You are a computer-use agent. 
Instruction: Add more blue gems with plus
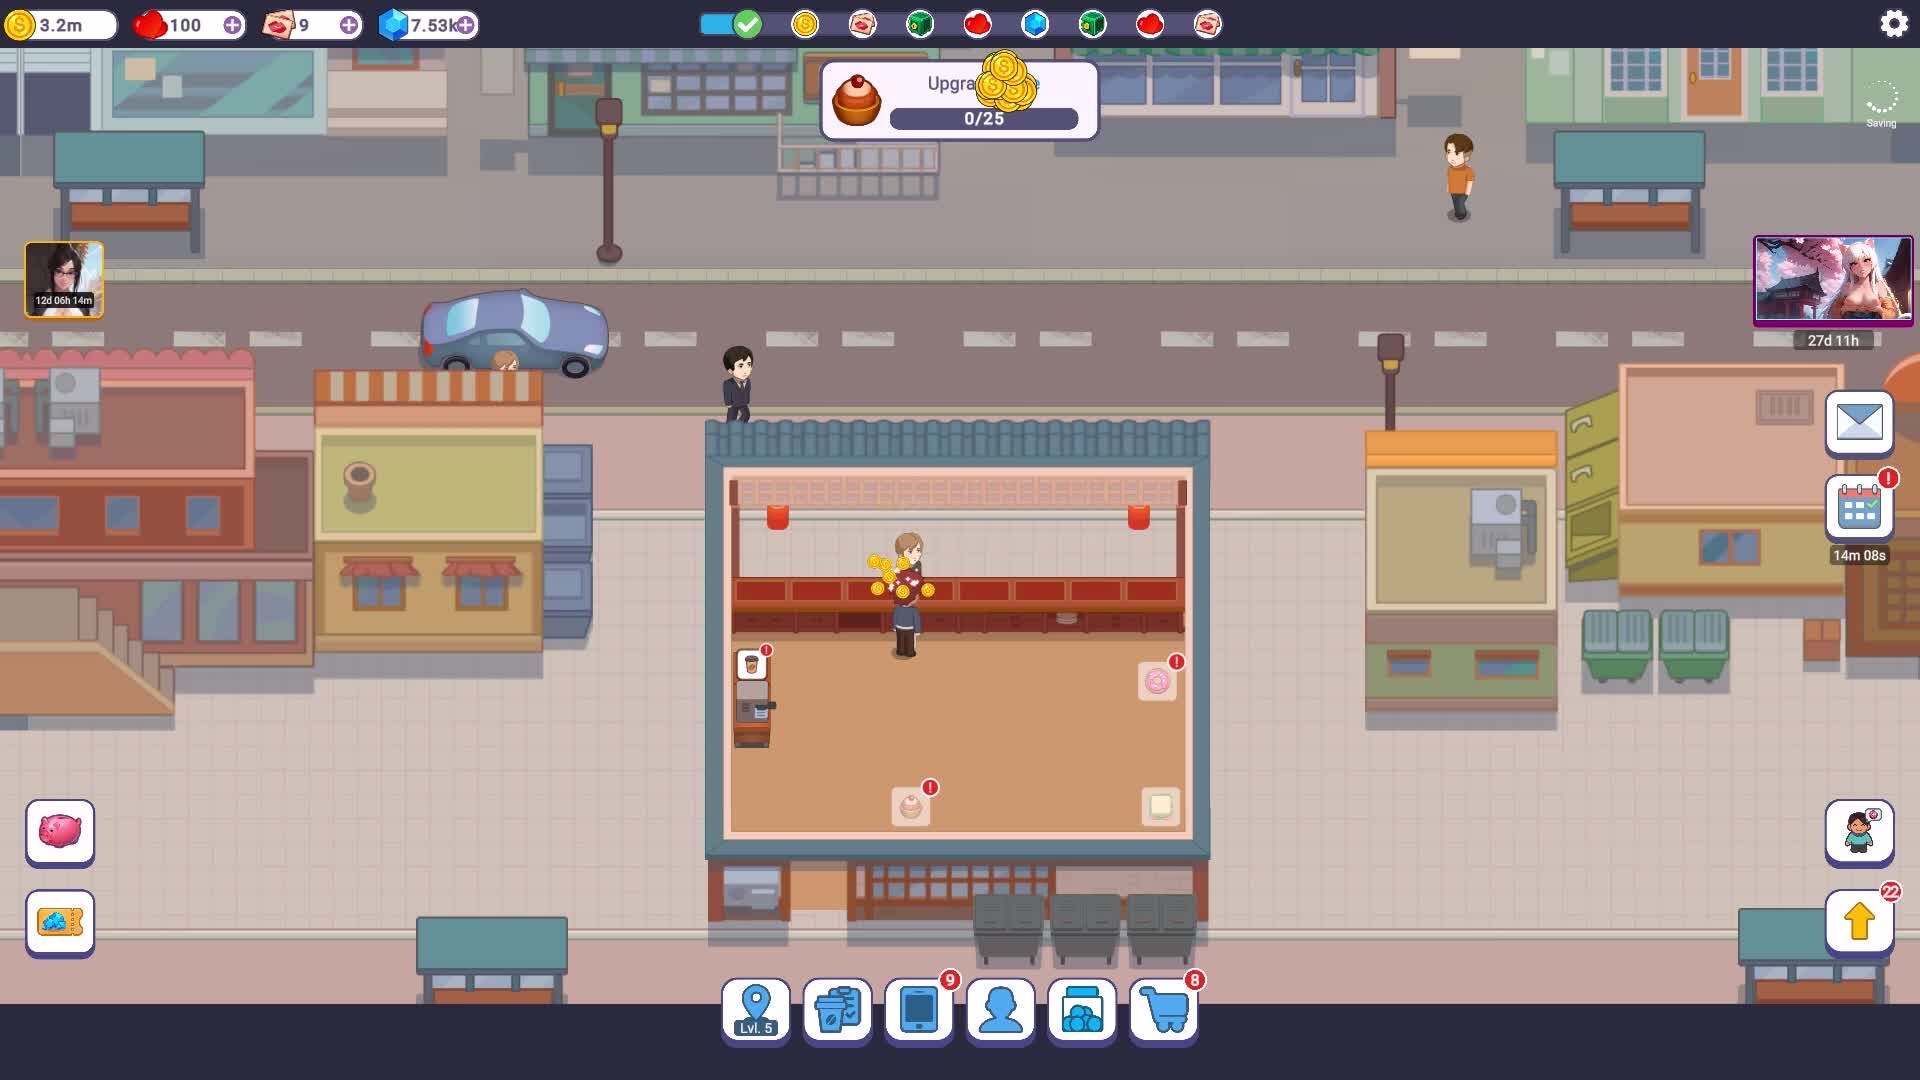pyautogui.click(x=466, y=25)
